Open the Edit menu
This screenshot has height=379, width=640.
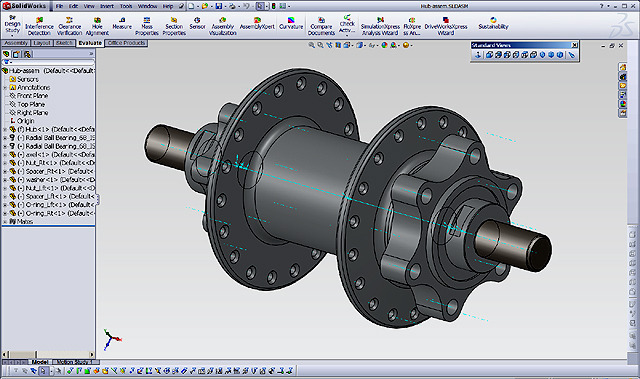point(73,6)
